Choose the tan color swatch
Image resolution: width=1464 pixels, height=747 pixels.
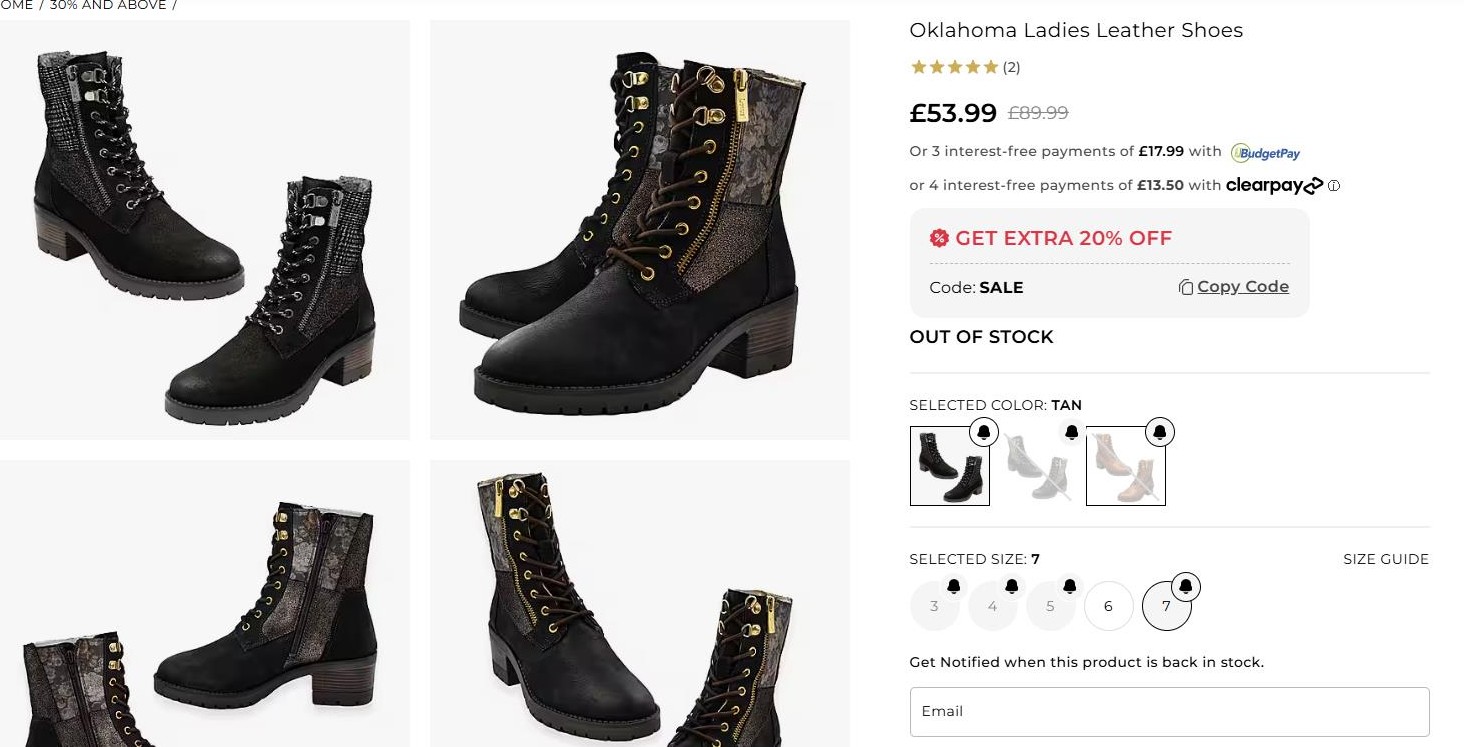1125,466
